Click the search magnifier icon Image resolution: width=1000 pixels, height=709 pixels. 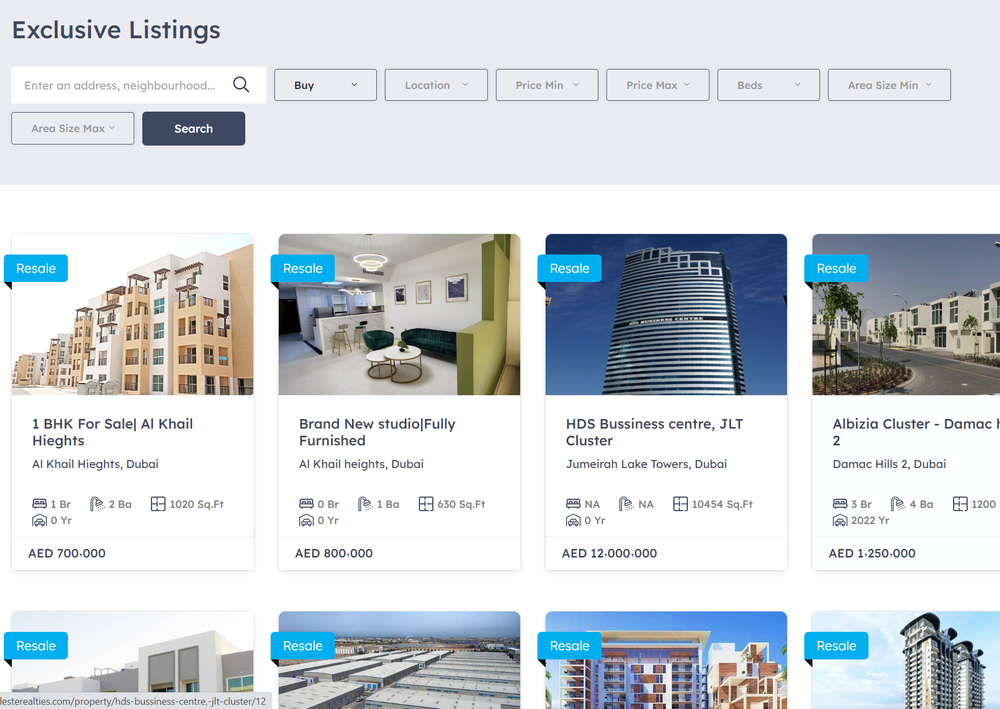[241, 85]
